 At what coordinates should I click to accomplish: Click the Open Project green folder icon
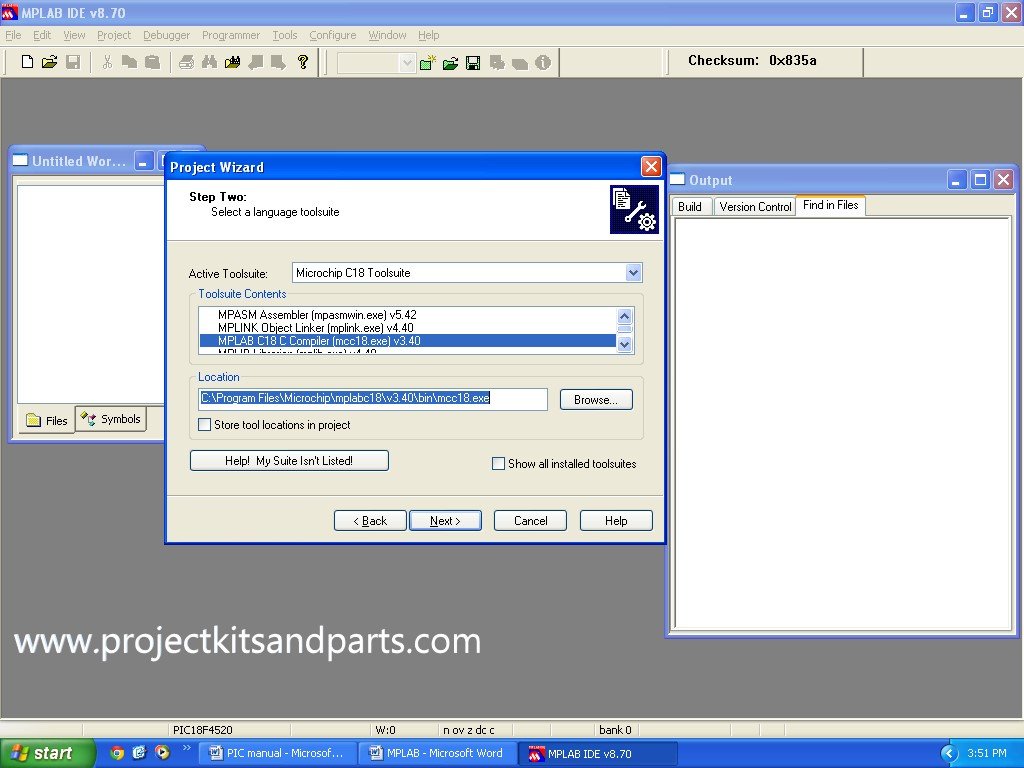click(x=451, y=63)
